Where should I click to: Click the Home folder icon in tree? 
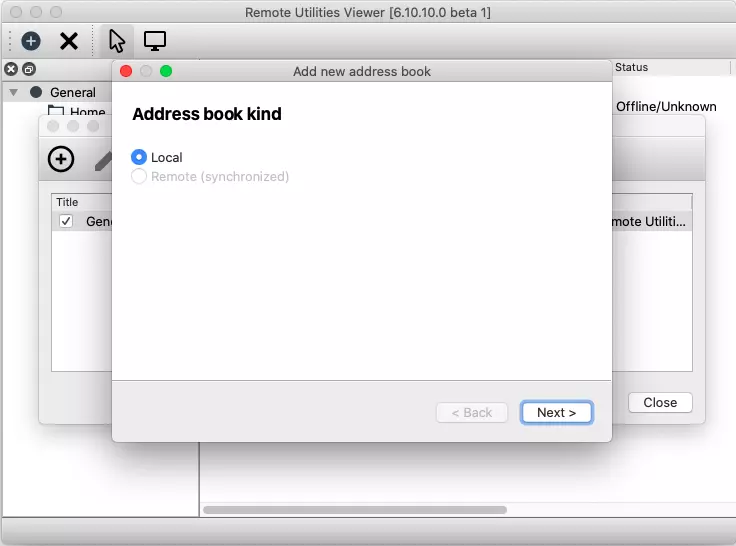(56, 112)
